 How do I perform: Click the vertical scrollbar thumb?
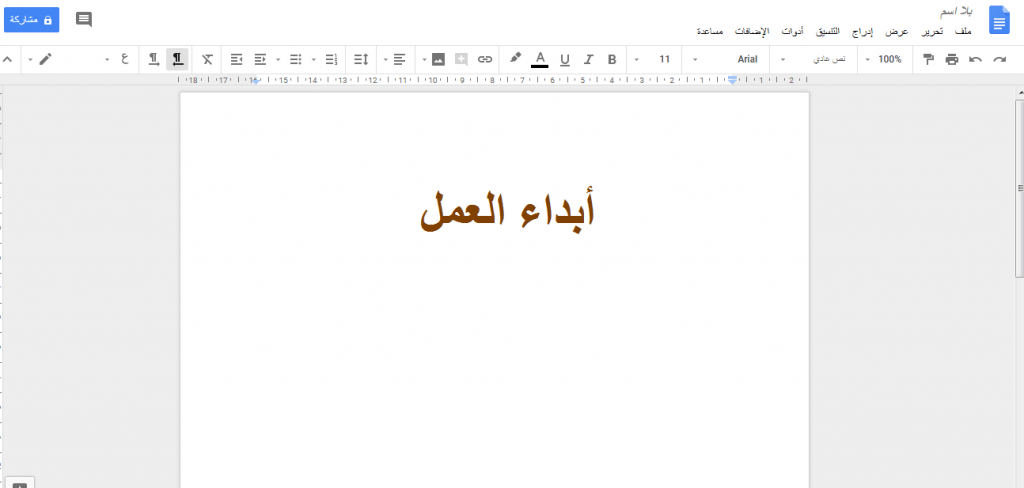coord(1019,188)
